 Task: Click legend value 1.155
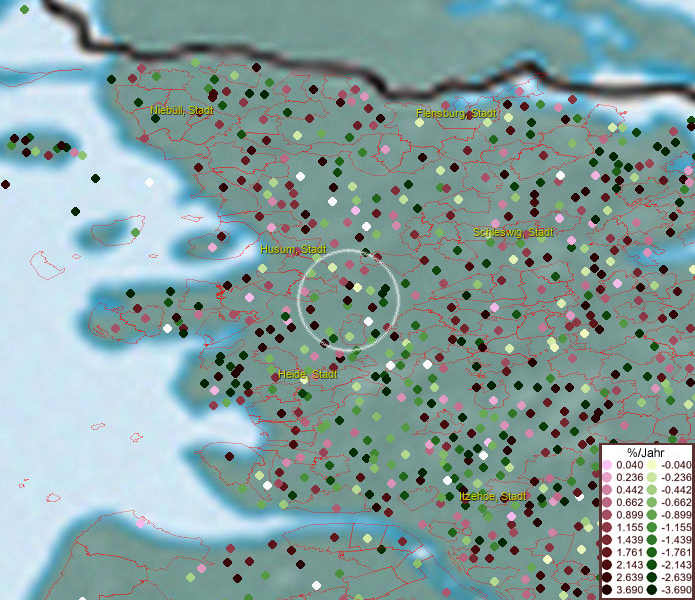point(629,527)
